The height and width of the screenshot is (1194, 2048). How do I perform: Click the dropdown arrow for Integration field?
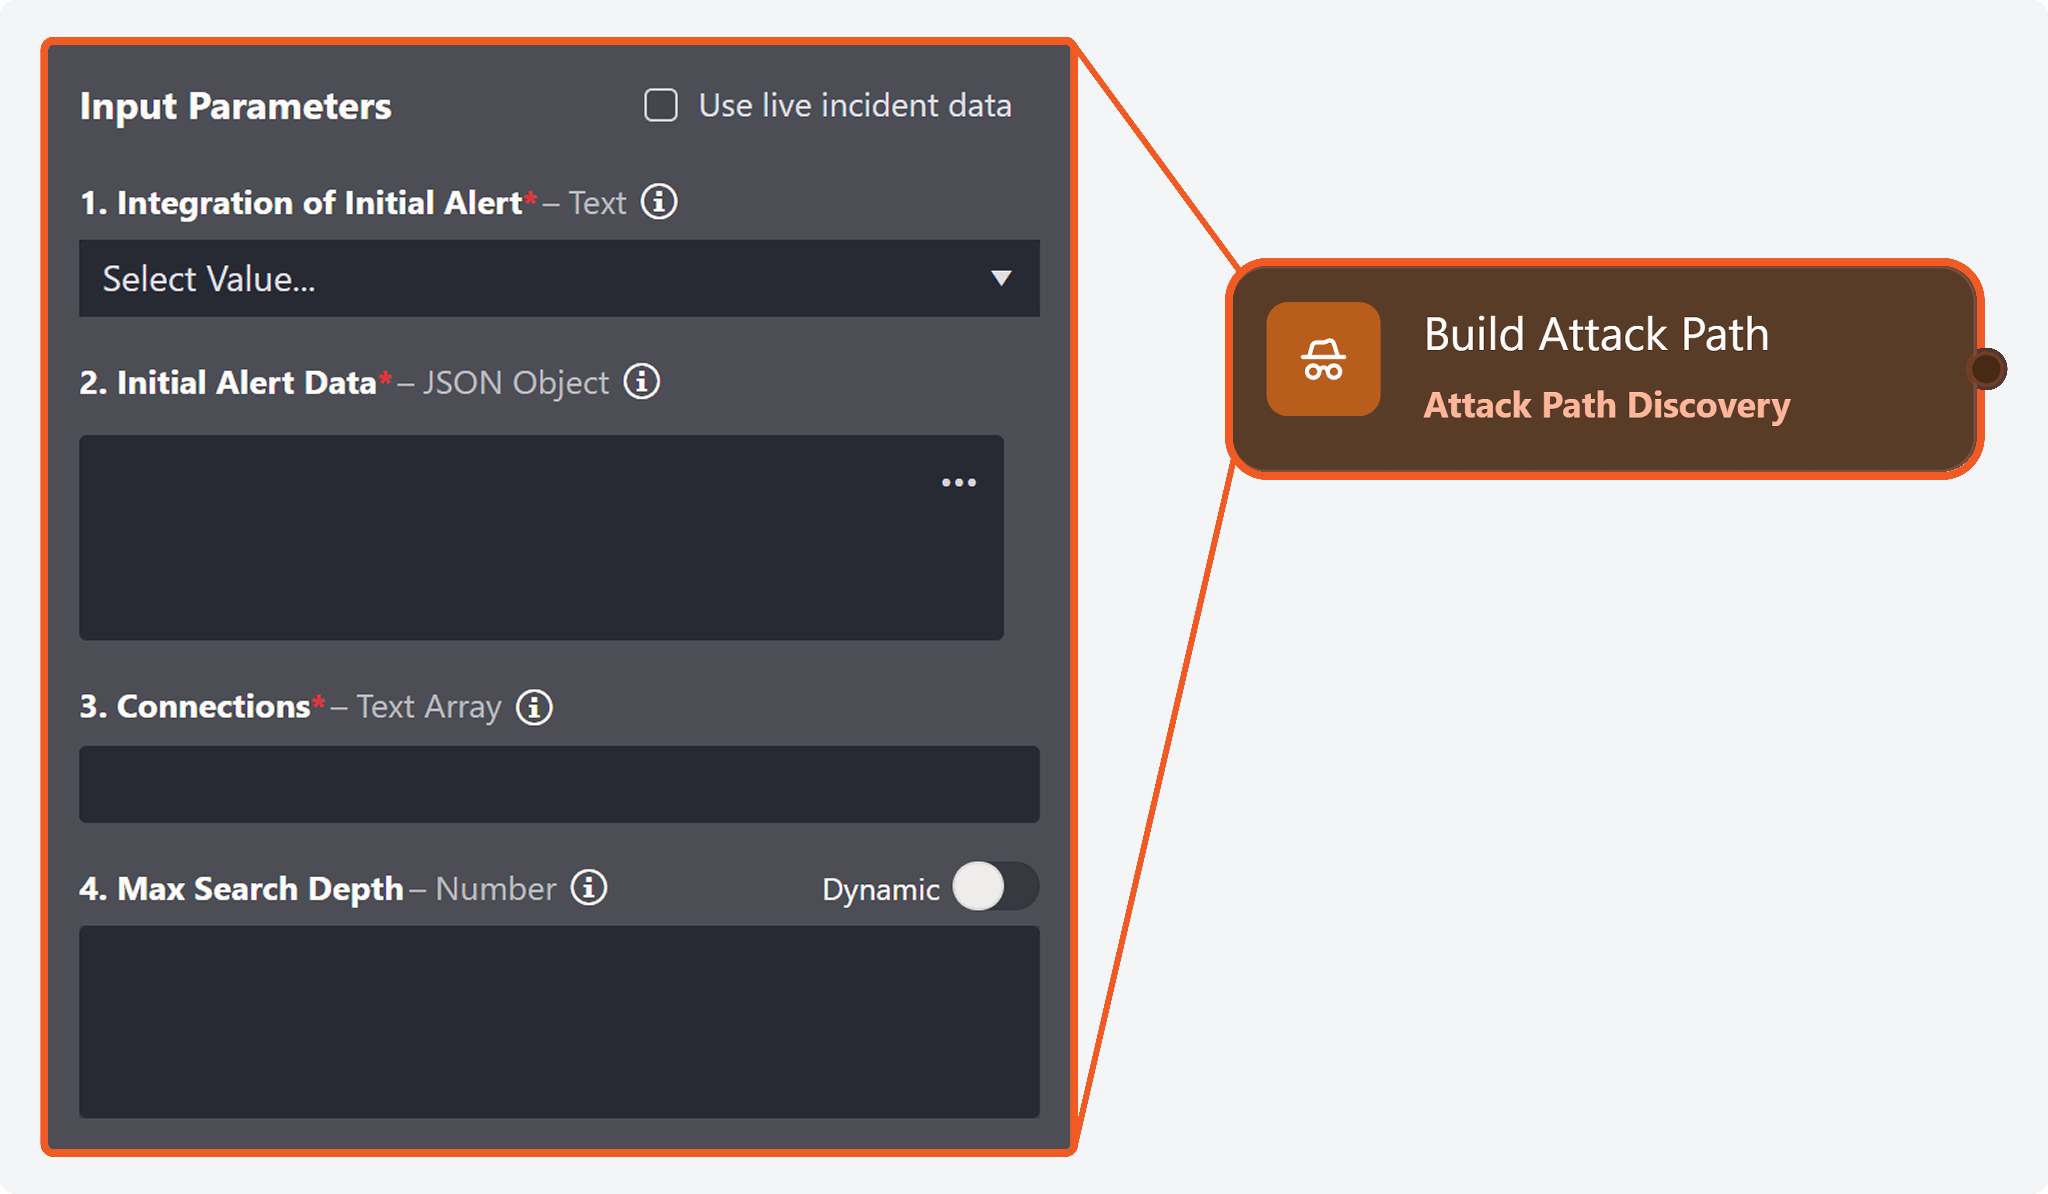1001,279
